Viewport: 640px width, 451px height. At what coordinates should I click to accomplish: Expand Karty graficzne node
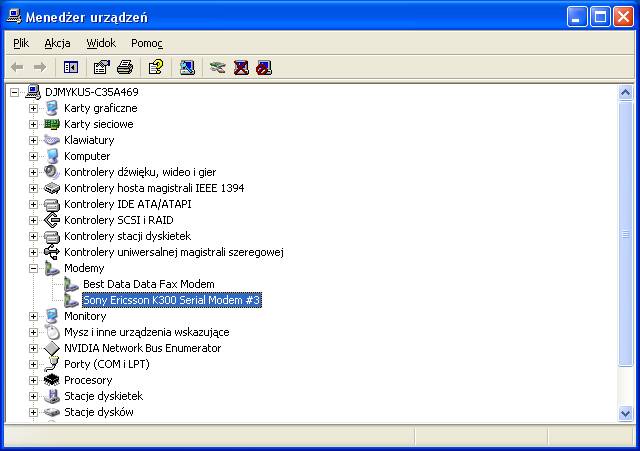[x=33, y=108]
